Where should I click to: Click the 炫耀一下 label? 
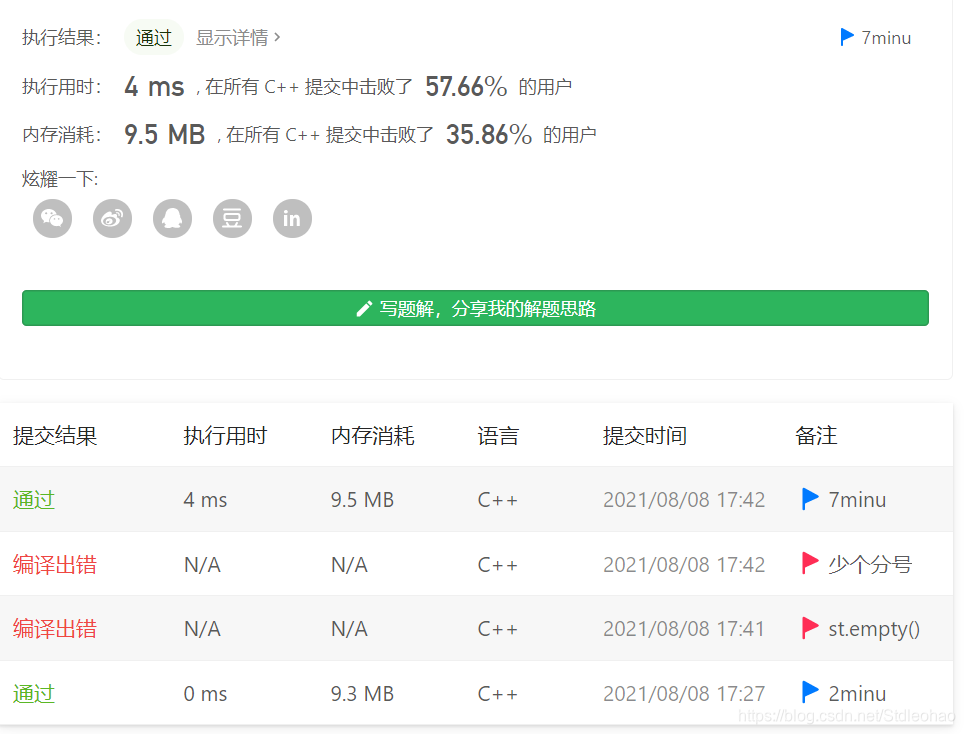coord(60,179)
